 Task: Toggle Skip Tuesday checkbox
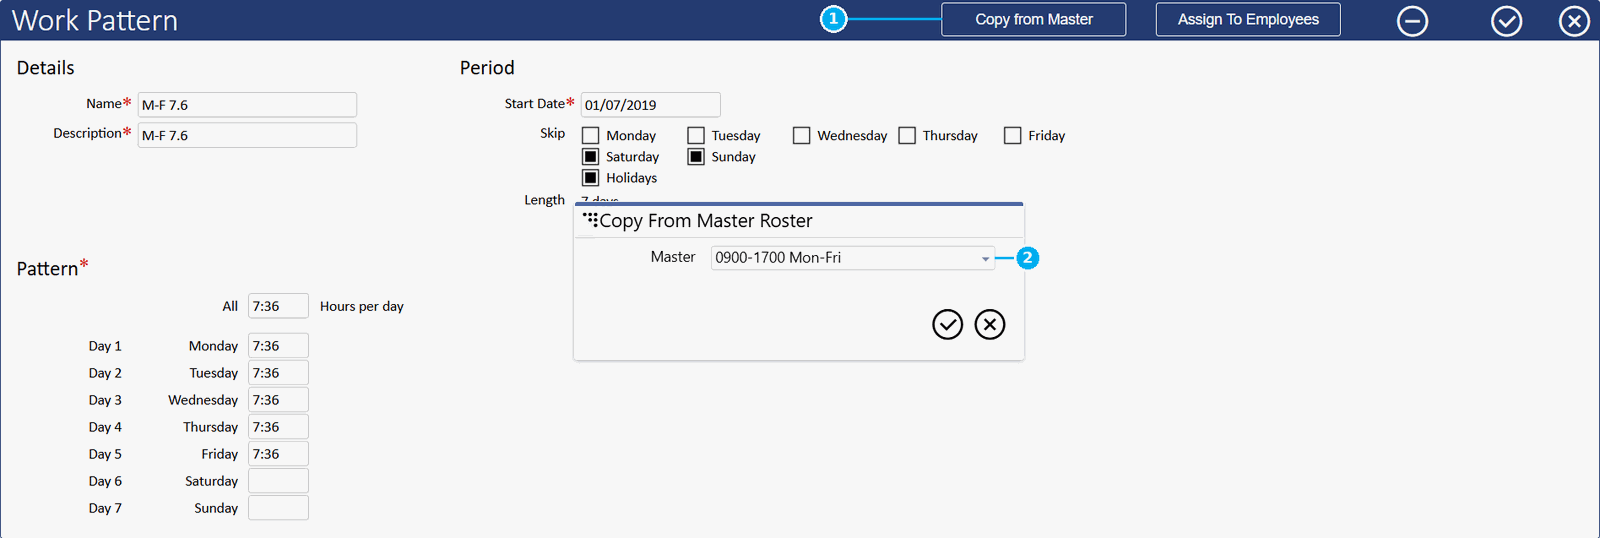(x=696, y=135)
